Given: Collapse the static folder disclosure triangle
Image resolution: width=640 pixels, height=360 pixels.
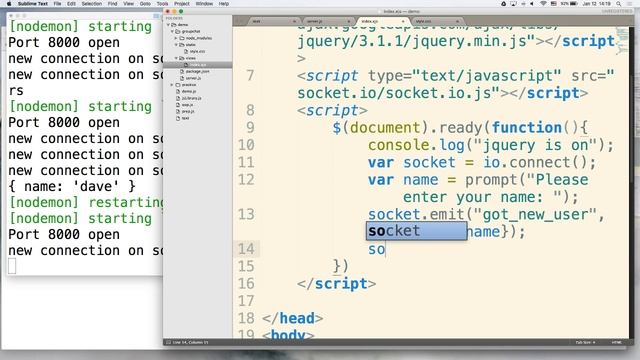Looking at the screenshot, I should [176, 45].
